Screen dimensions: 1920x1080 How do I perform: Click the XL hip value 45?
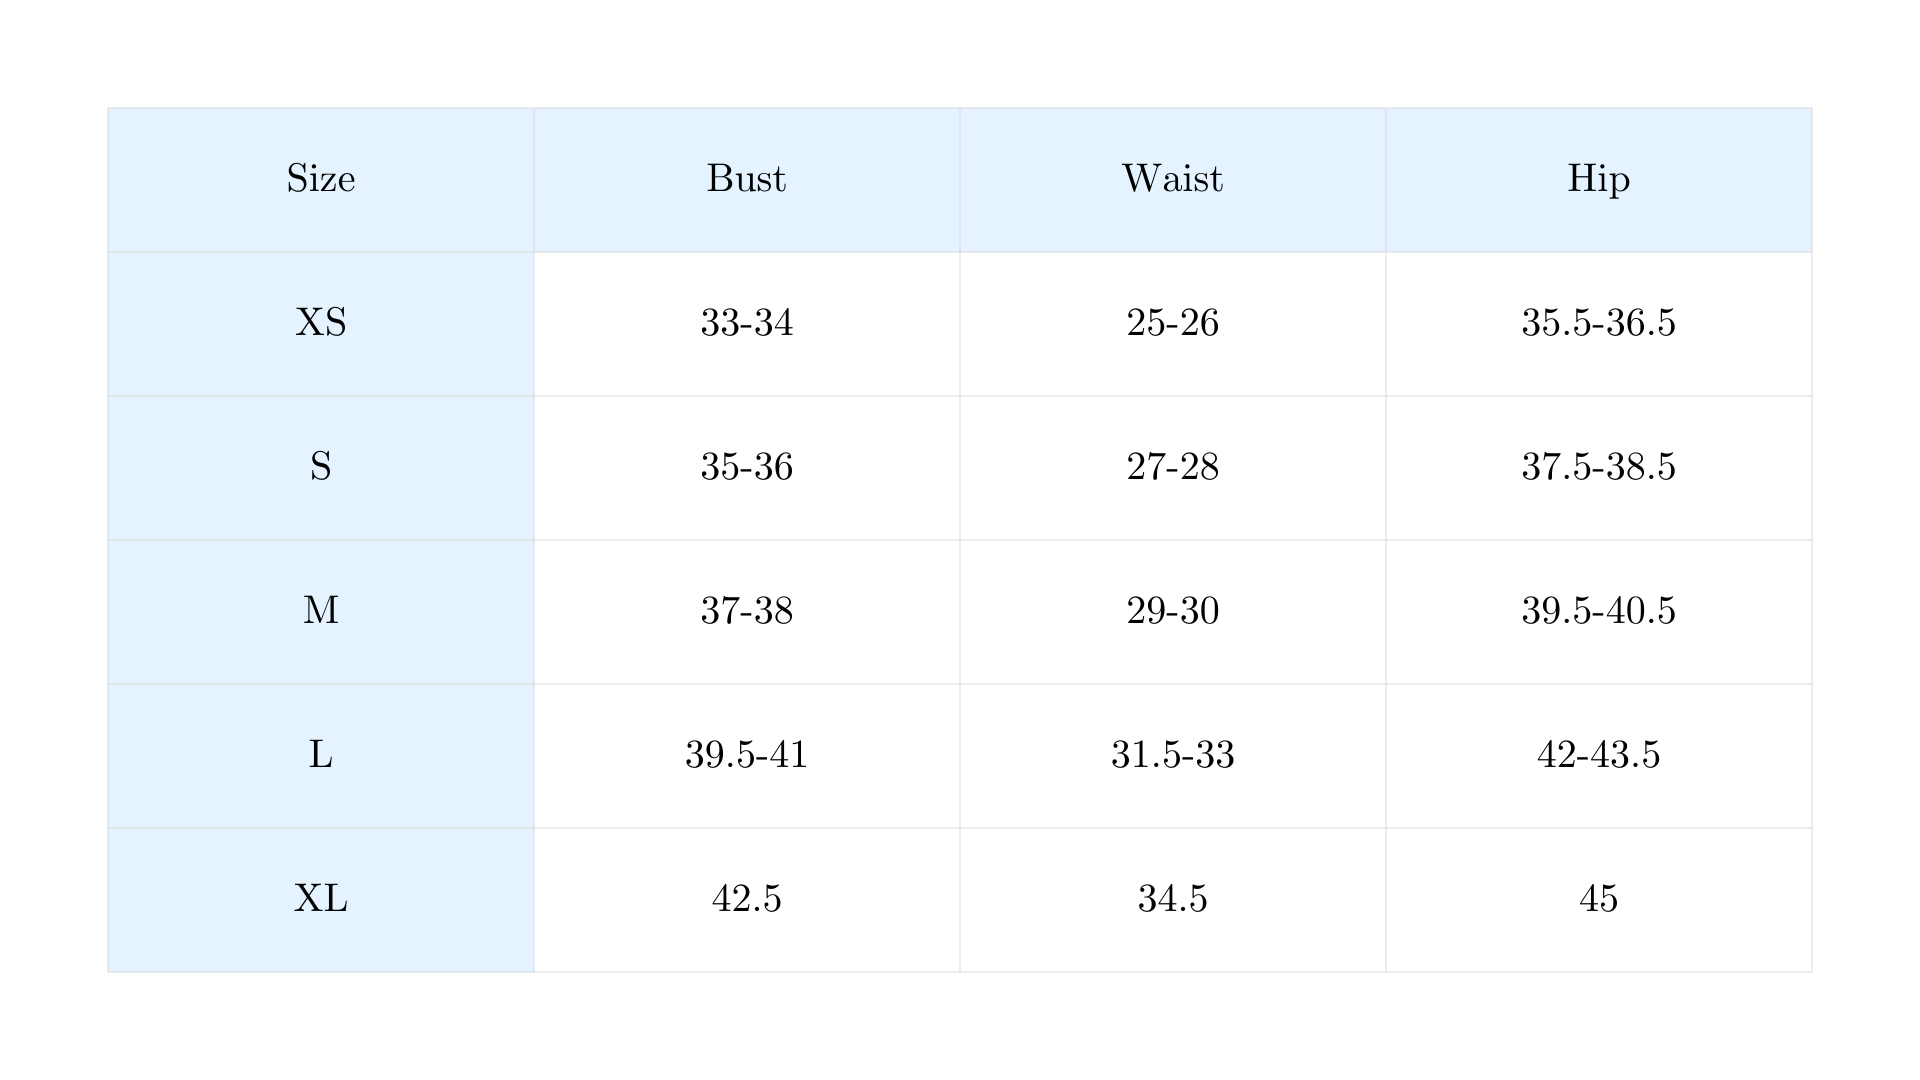point(1598,899)
